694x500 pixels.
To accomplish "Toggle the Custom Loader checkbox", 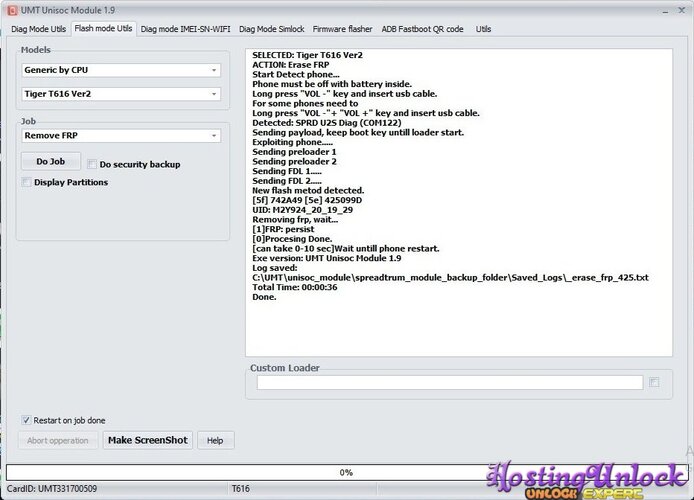I will click(654, 382).
